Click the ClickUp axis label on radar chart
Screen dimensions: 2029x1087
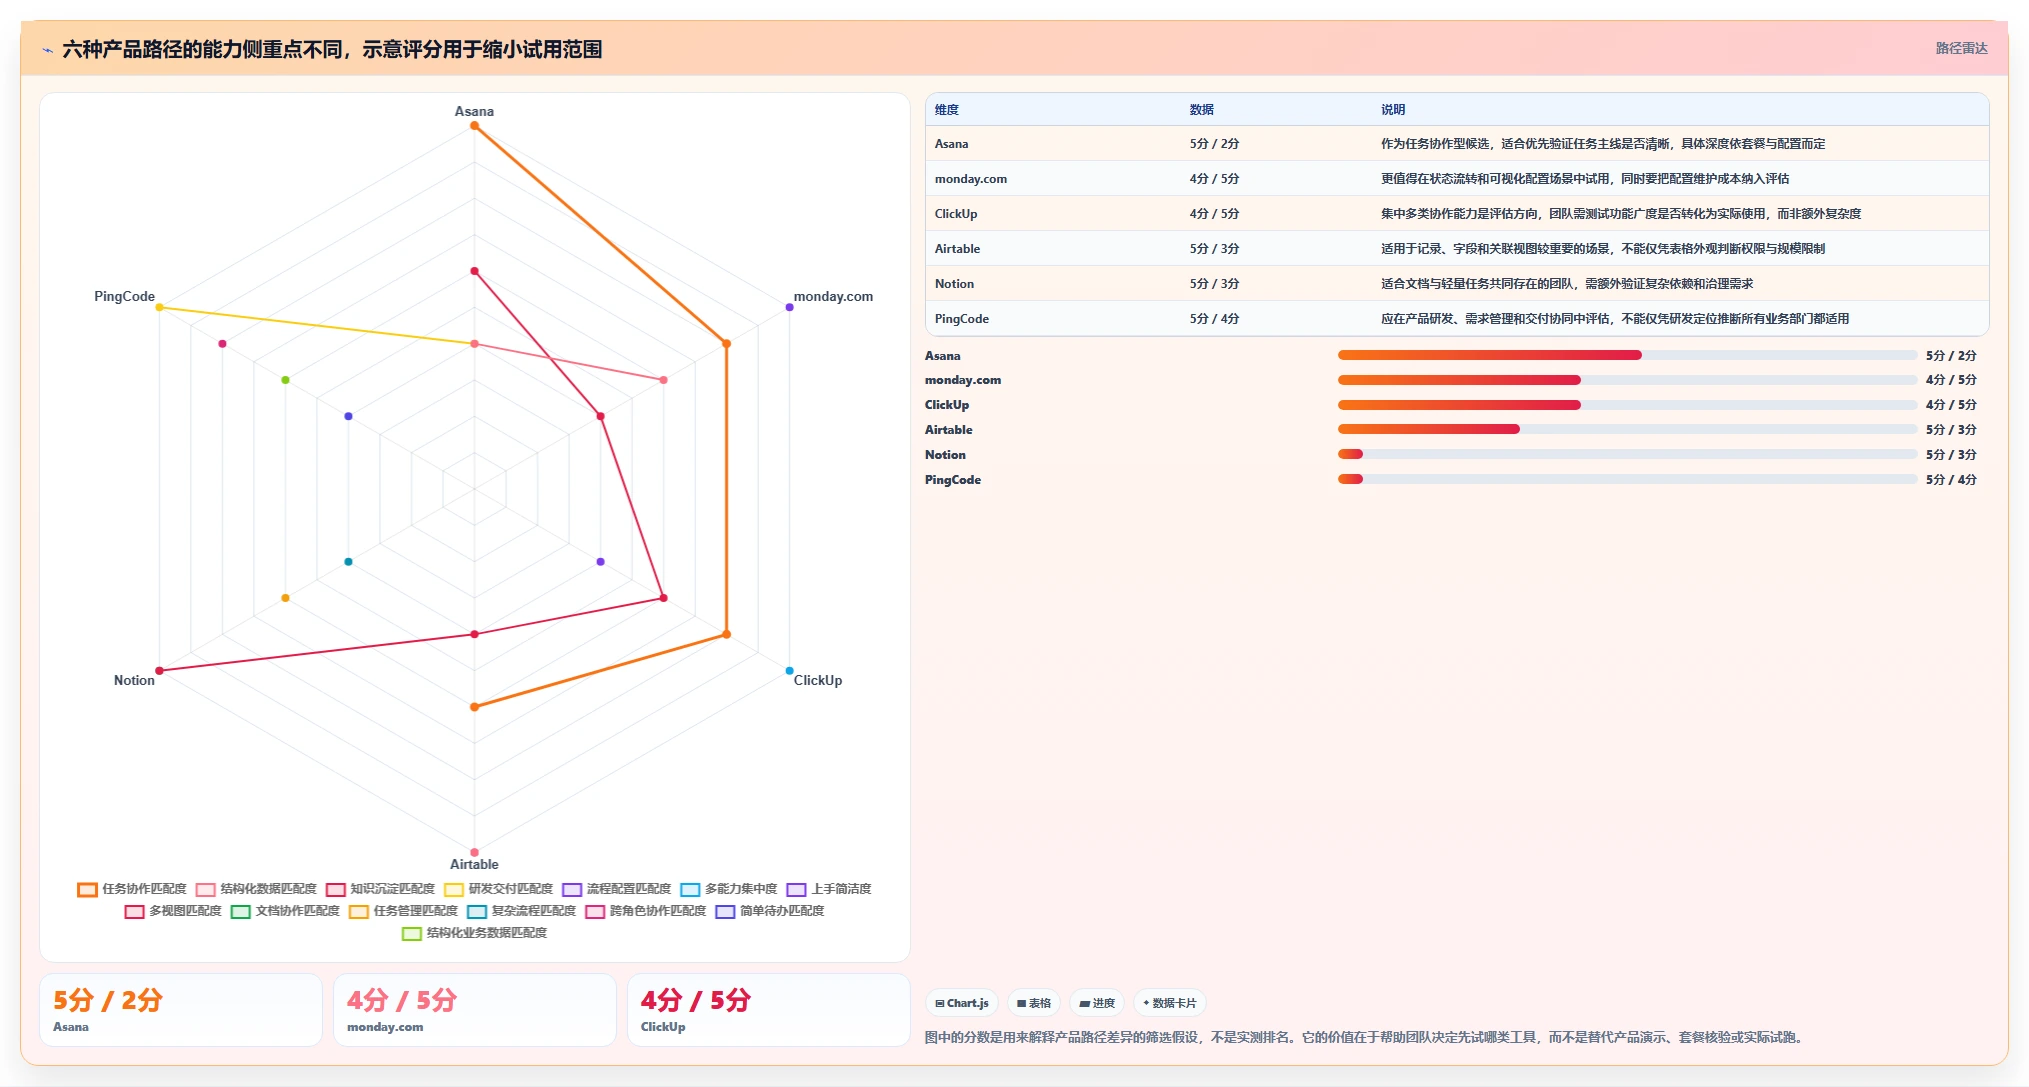(818, 680)
